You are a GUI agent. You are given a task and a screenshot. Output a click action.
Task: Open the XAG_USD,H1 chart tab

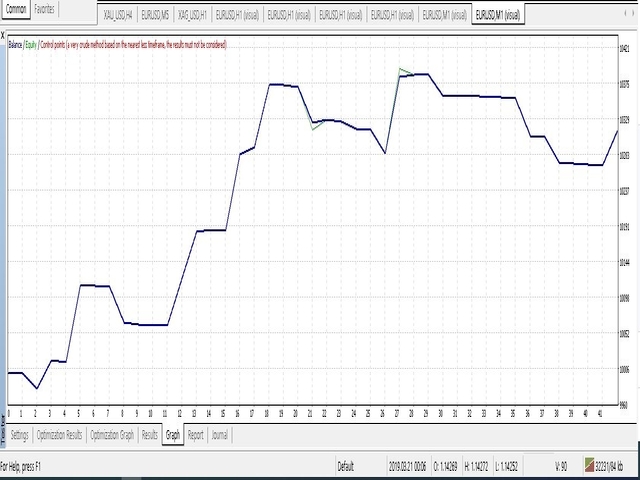tap(192, 16)
